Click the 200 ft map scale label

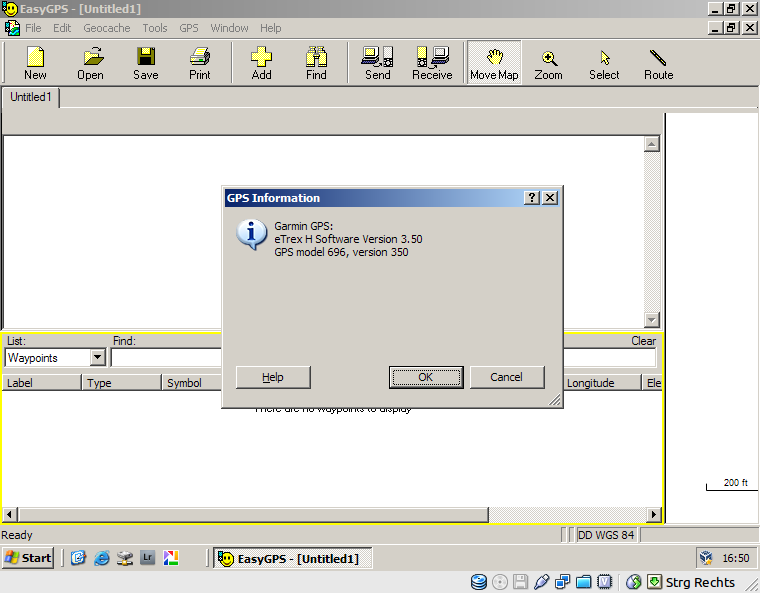point(735,482)
